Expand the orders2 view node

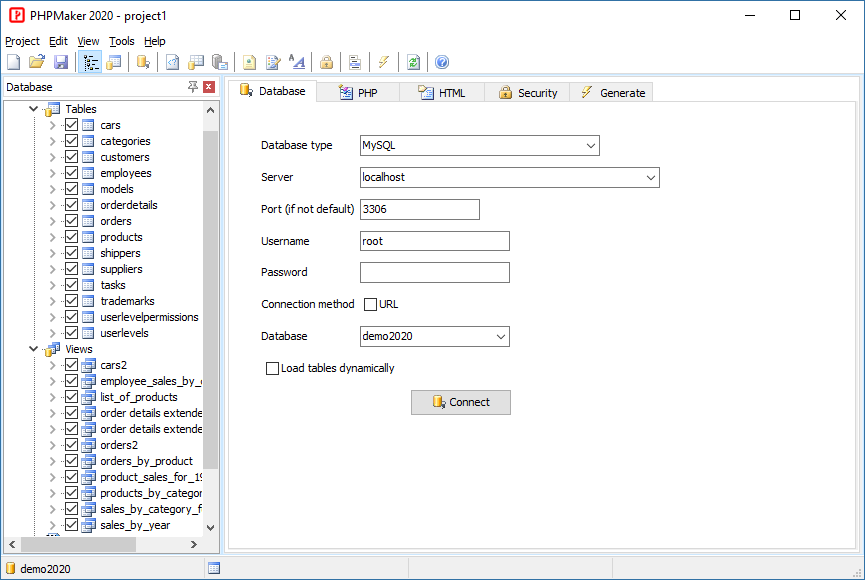[x=52, y=445]
